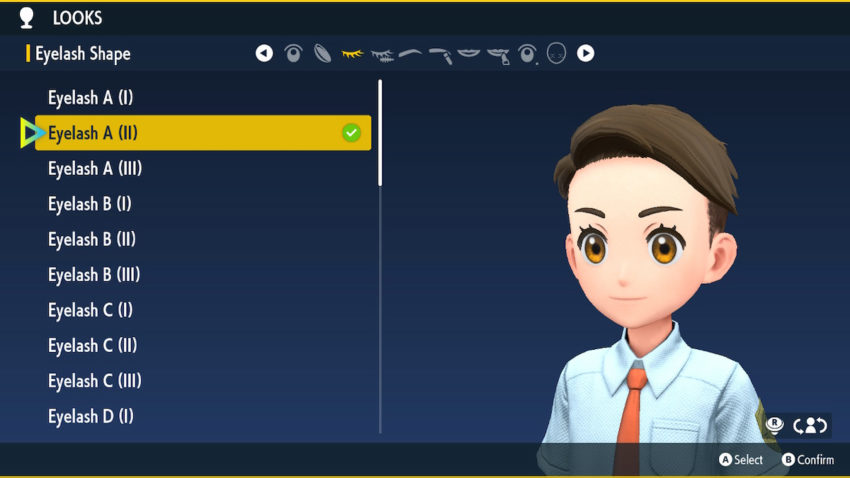
Task: Click the rotate character view icon
Action: [810, 425]
